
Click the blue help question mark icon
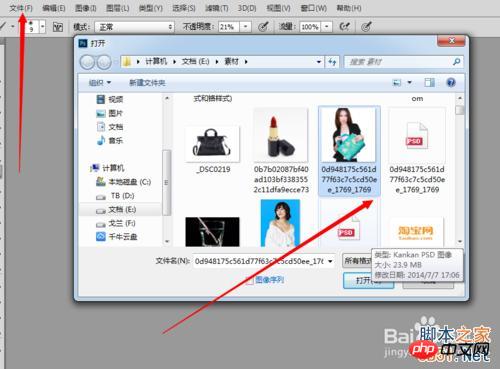tap(451, 82)
